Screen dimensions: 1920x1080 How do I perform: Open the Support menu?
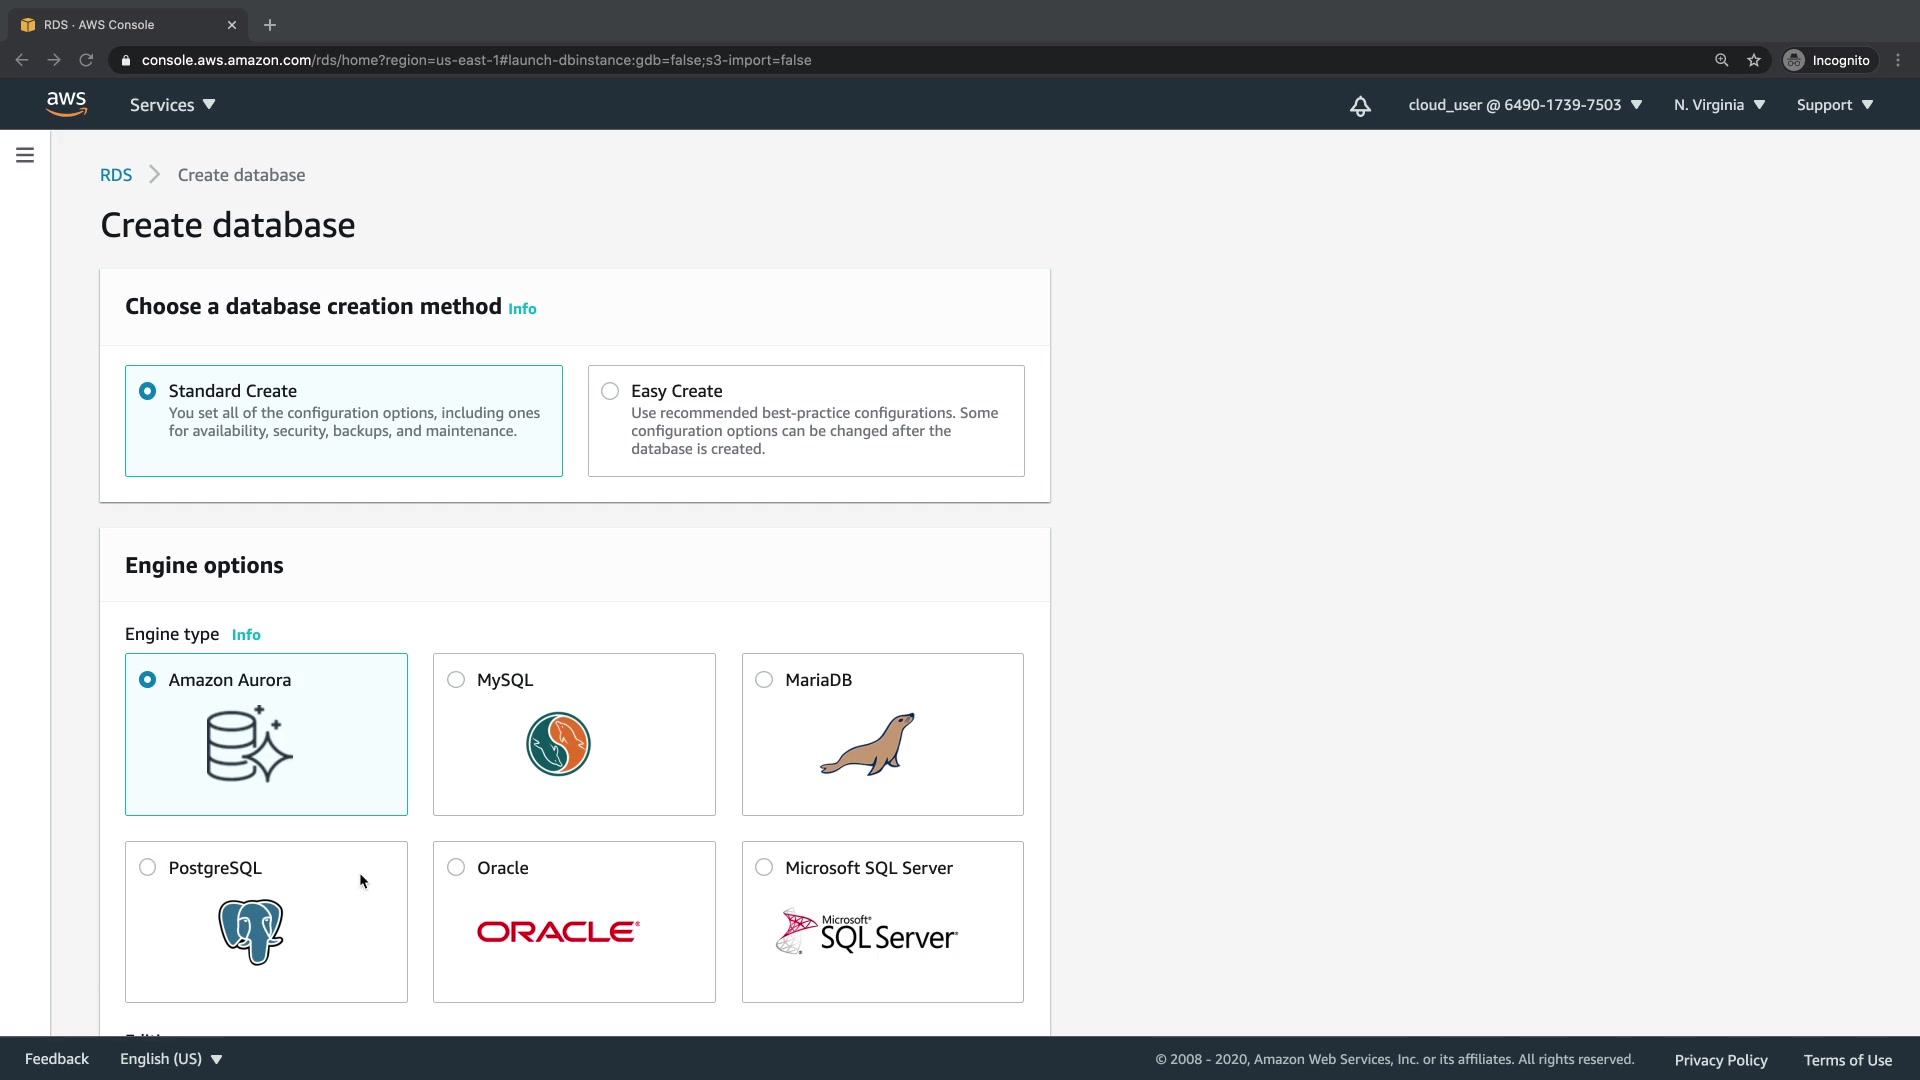(1834, 105)
